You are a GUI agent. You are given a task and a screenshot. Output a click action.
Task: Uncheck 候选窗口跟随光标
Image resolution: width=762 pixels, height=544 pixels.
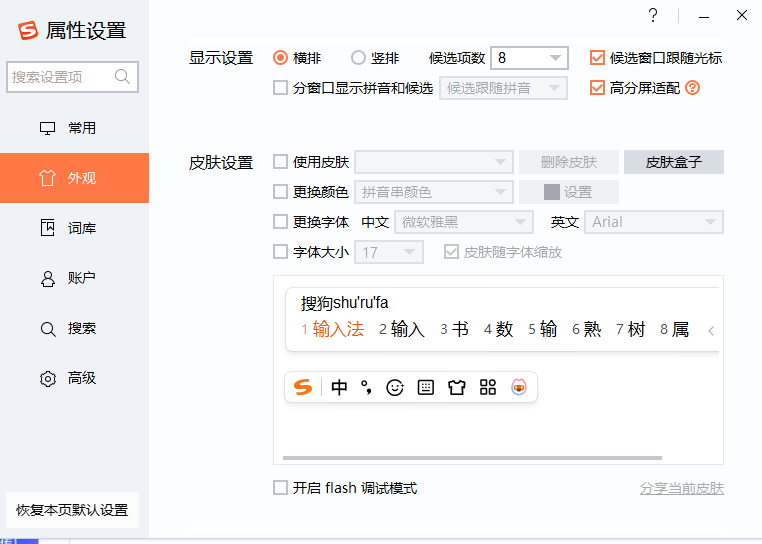597,58
